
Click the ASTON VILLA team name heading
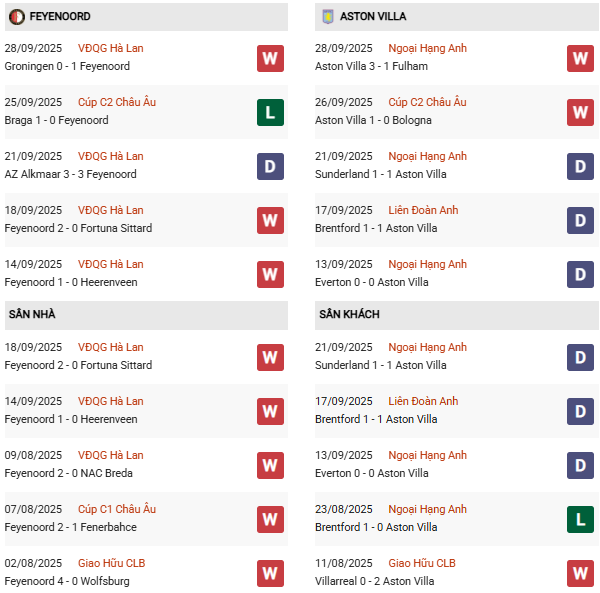coord(373,17)
